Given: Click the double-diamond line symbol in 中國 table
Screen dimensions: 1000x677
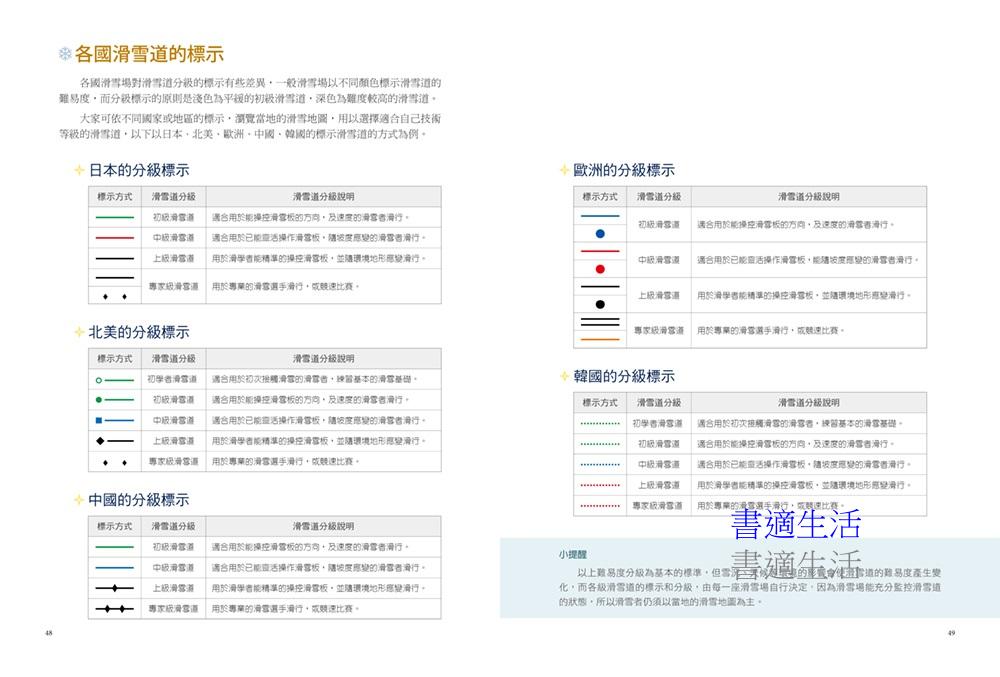Looking at the screenshot, I should pos(115,609).
